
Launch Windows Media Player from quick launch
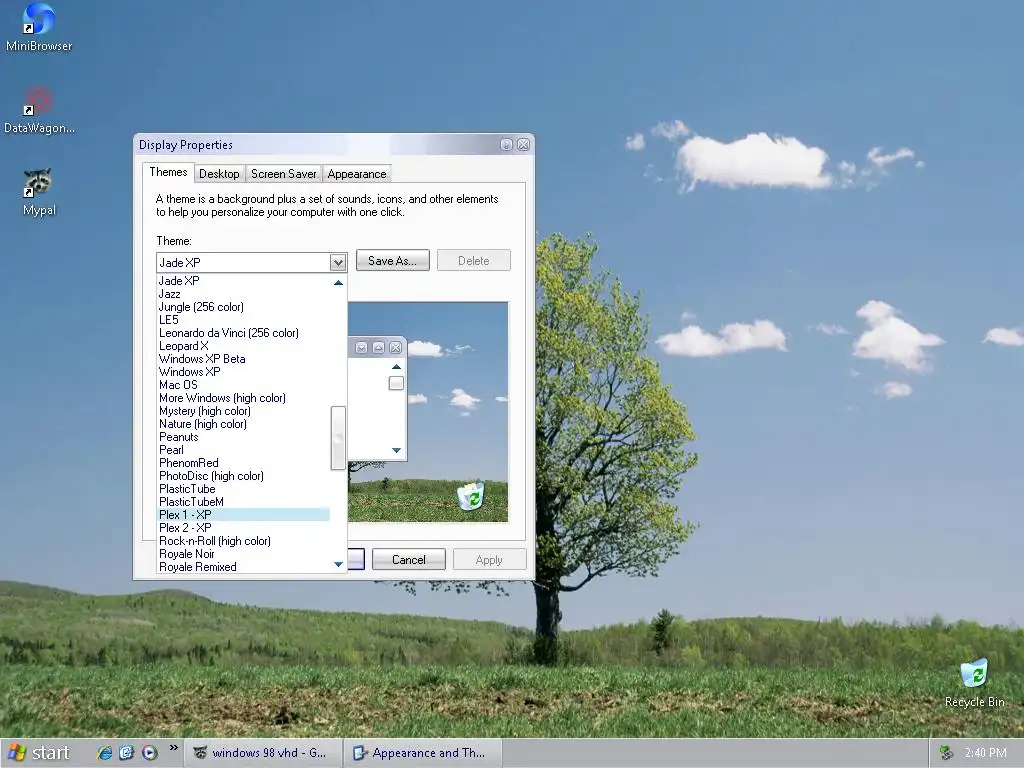point(150,753)
